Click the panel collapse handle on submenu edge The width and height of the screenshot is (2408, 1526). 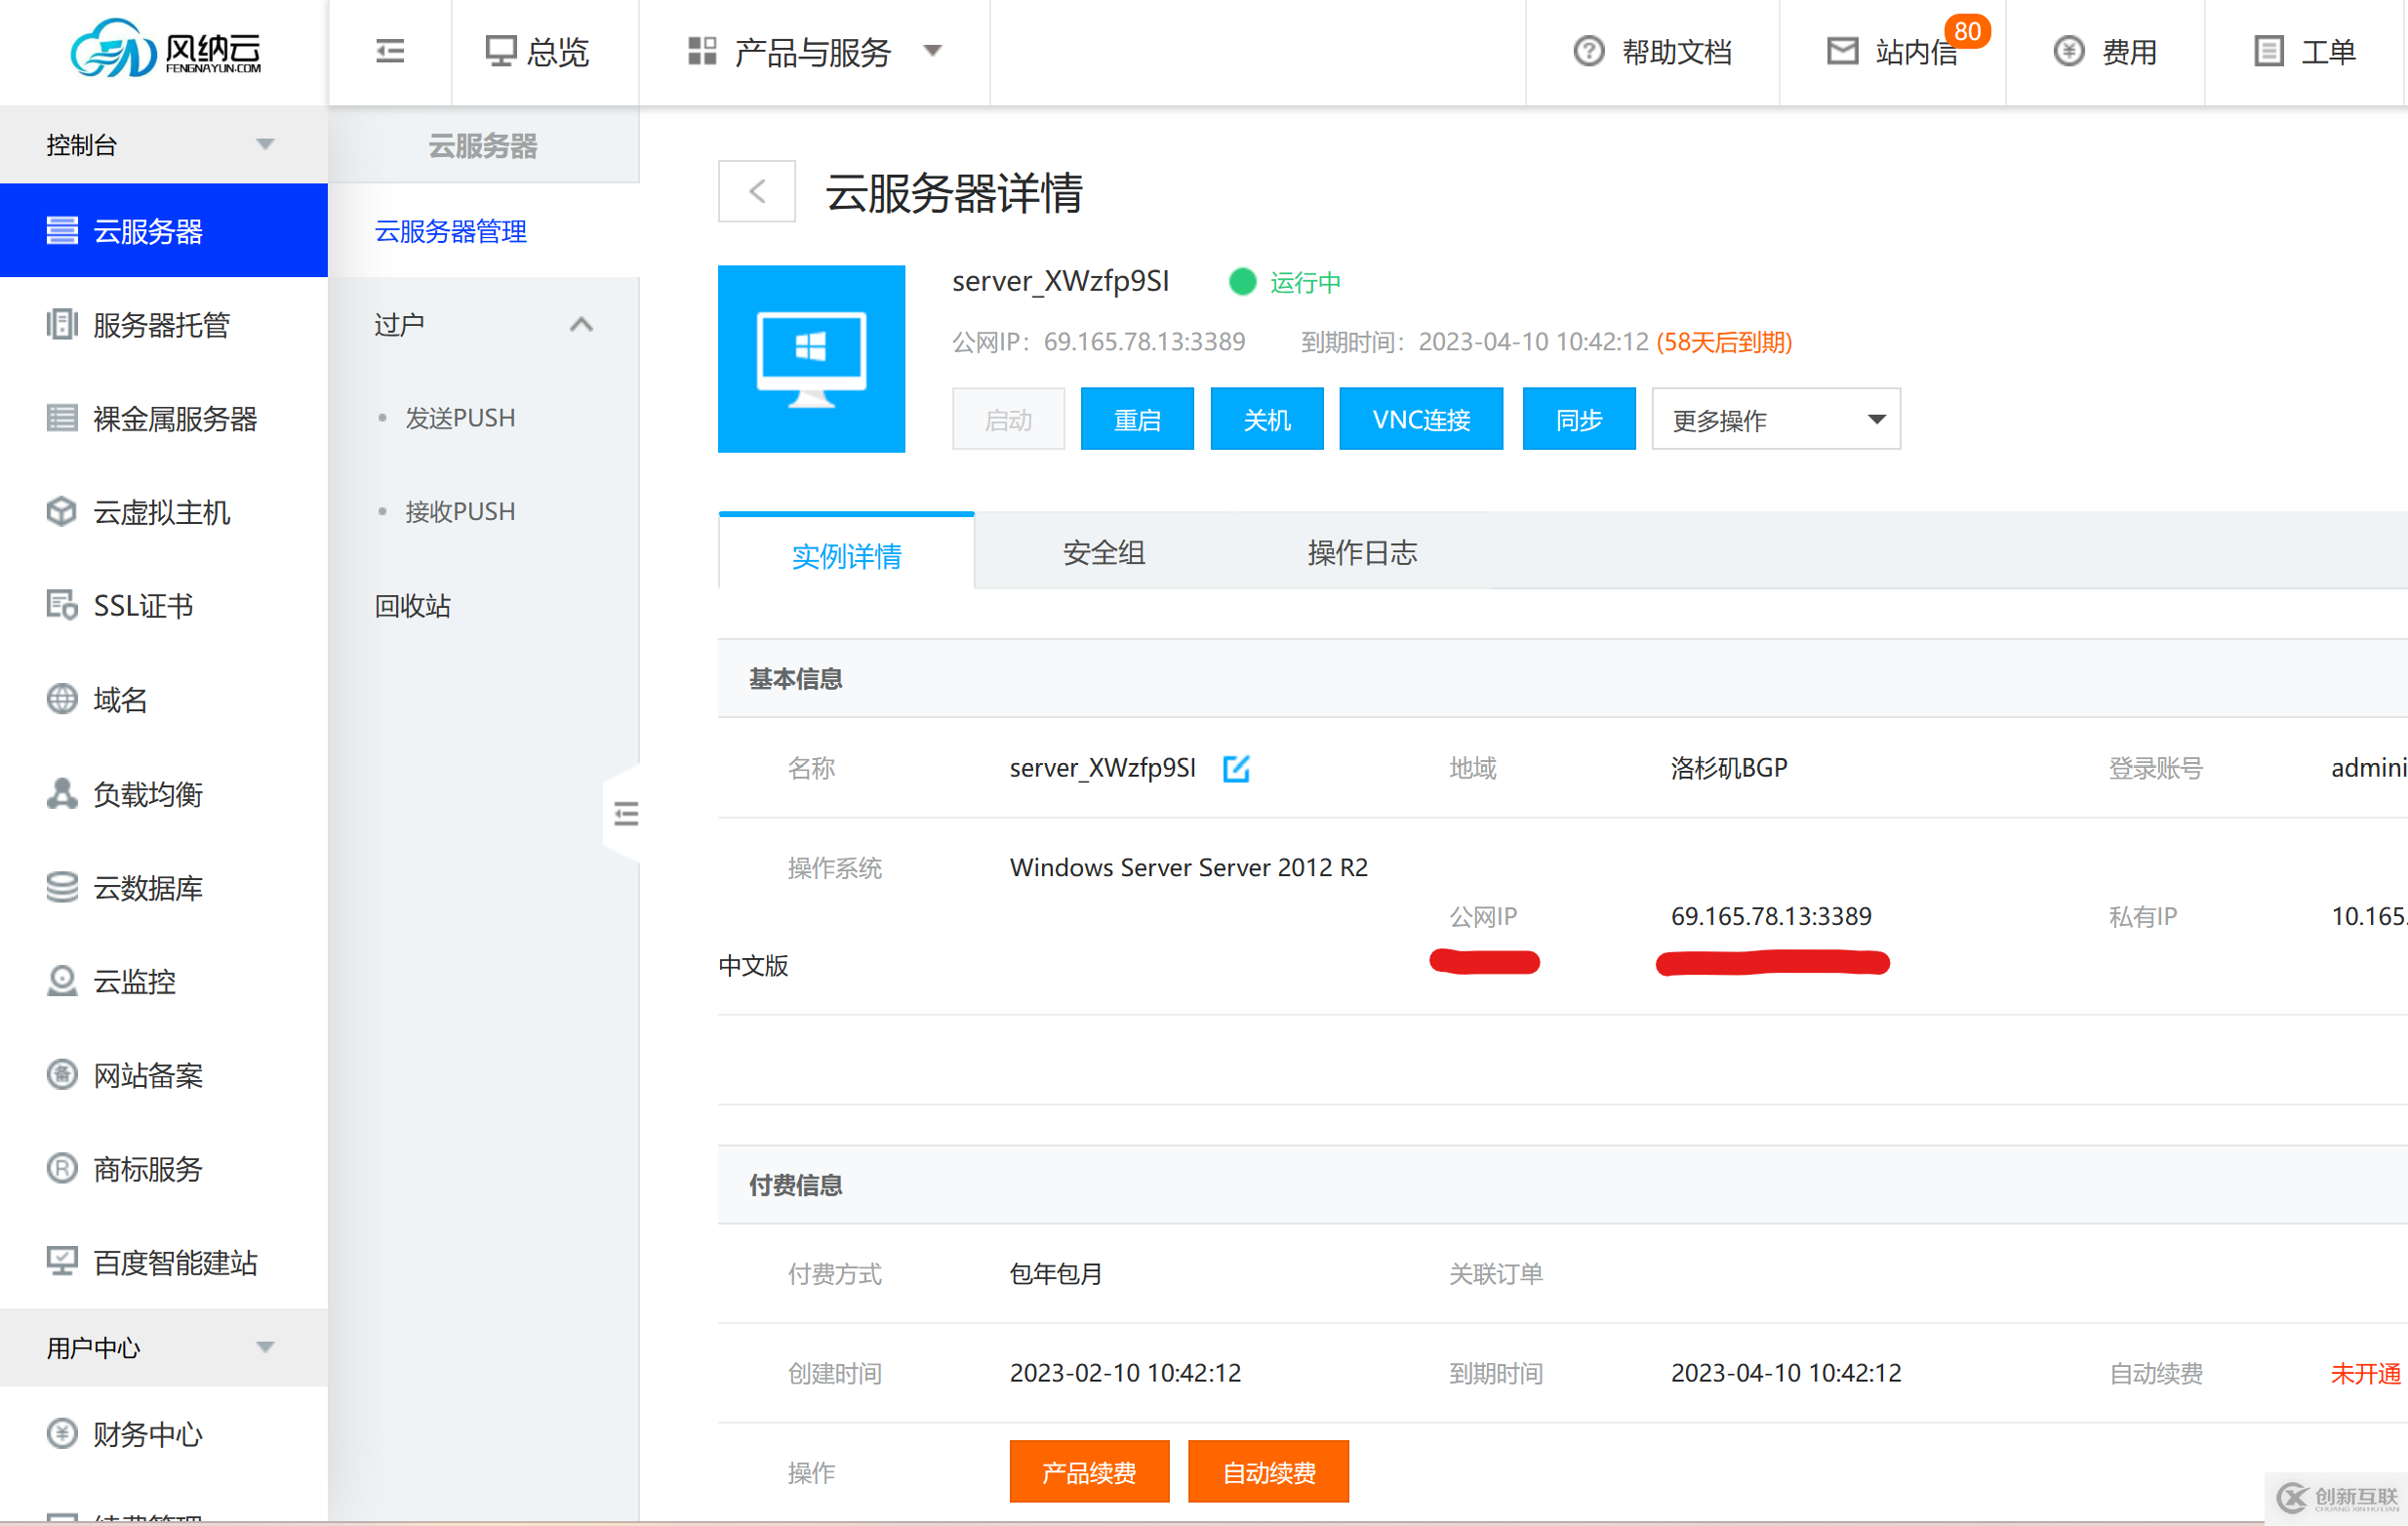pyautogui.click(x=625, y=814)
